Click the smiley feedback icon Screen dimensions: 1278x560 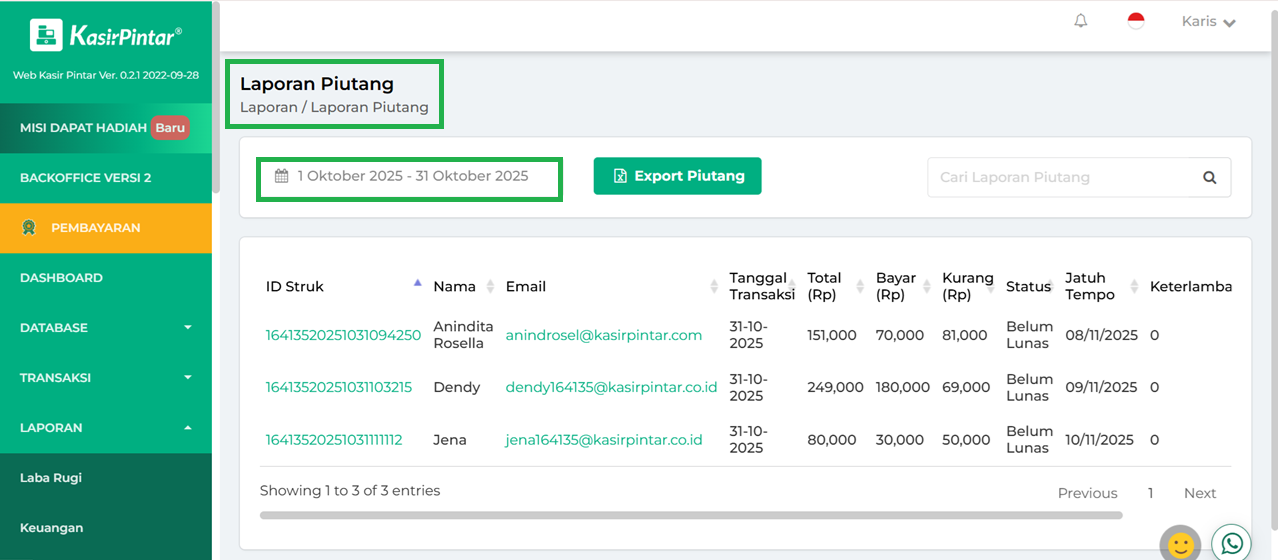pyautogui.click(x=1180, y=545)
